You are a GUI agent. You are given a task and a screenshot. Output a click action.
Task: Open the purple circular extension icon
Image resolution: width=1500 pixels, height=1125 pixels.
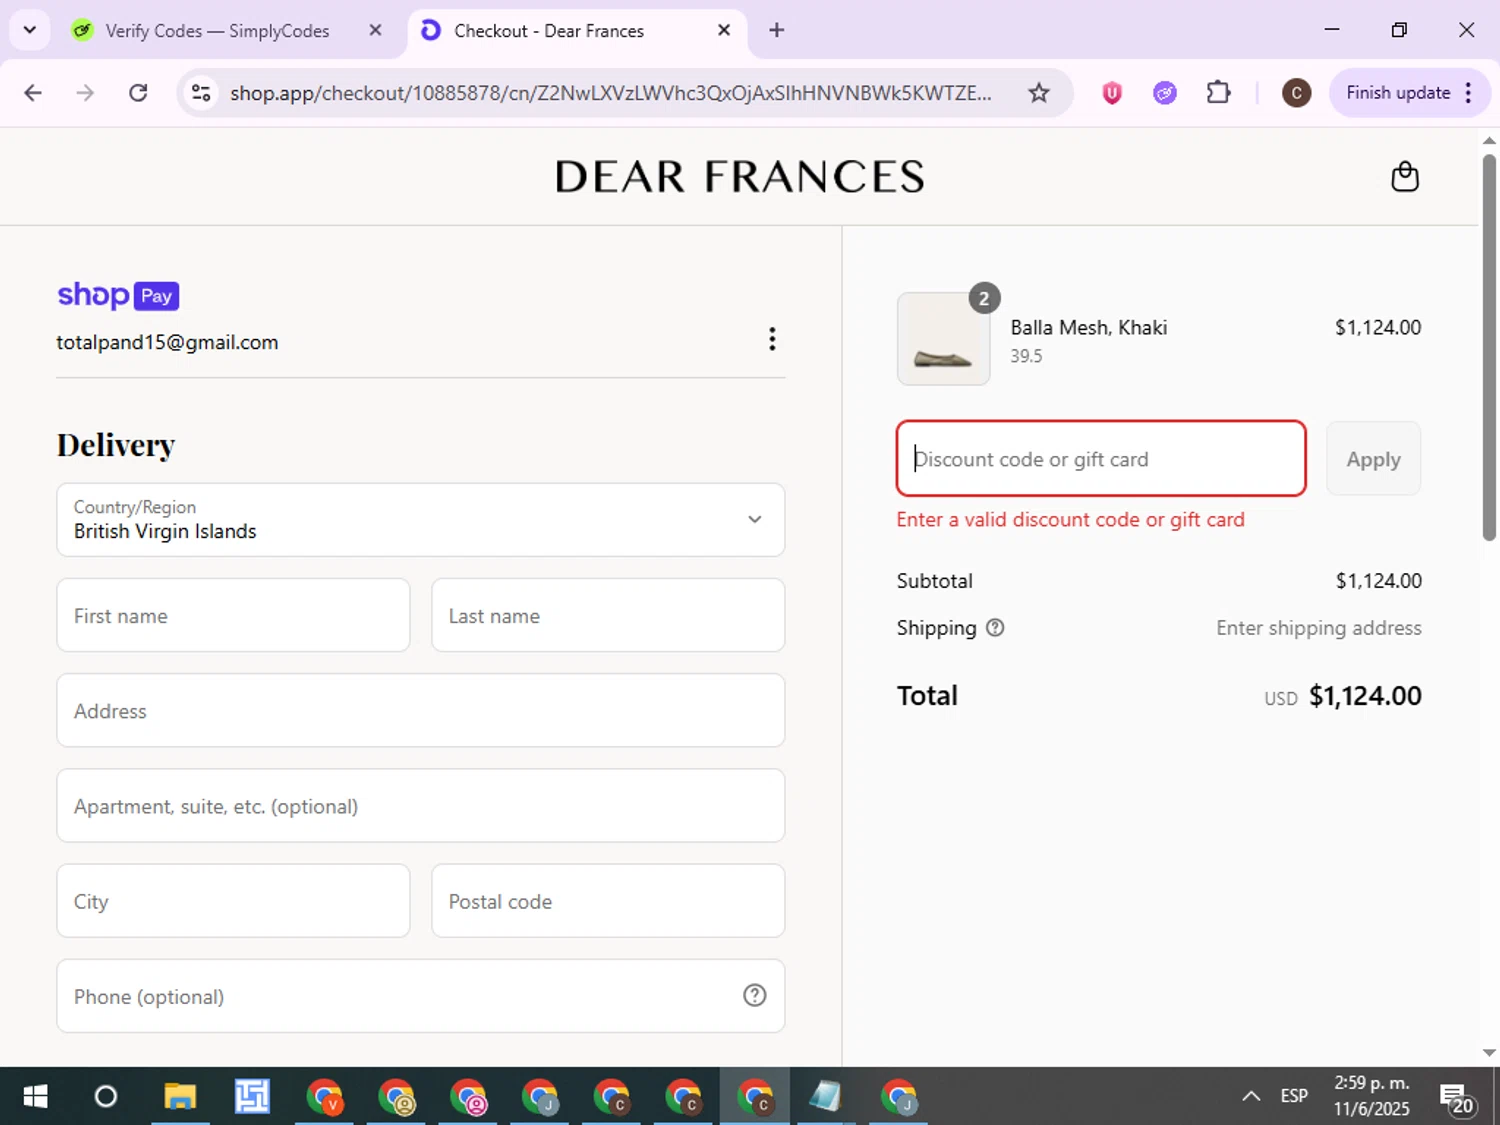(1165, 93)
